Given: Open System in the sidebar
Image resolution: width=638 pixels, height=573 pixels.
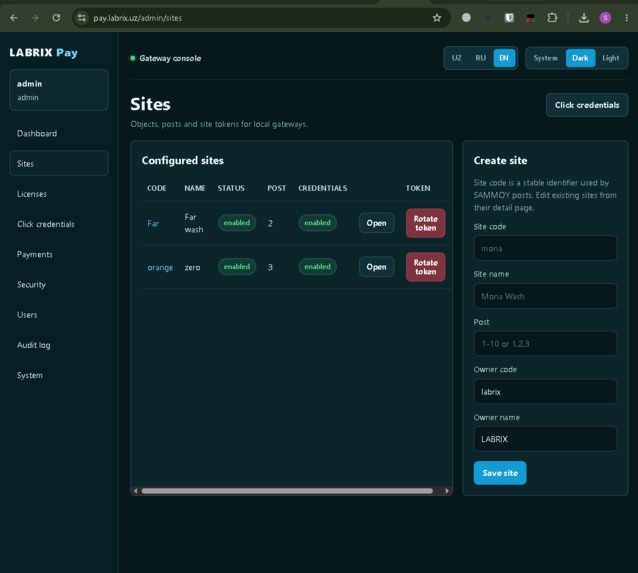Looking at the screenshot, I should 59,375.
